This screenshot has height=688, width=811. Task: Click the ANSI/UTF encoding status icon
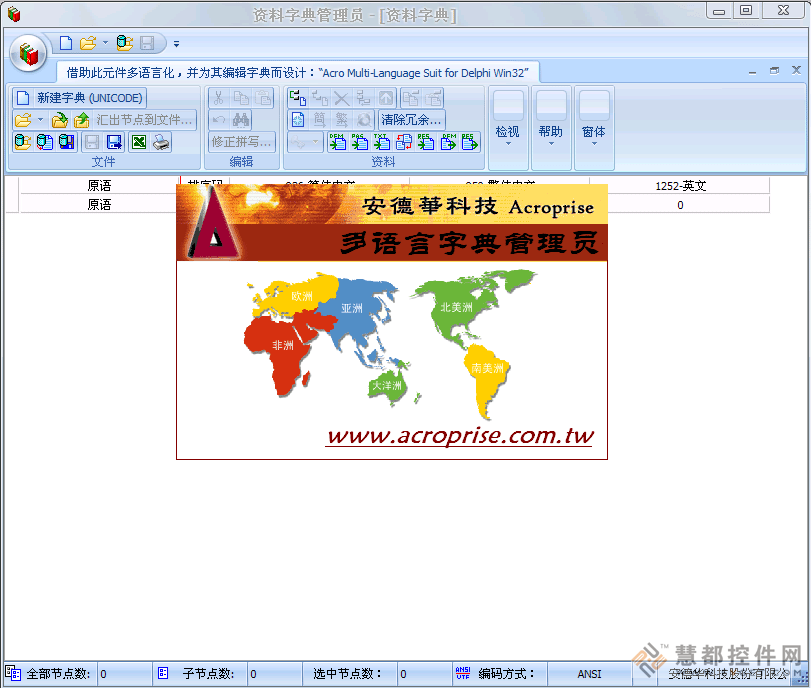463,673
